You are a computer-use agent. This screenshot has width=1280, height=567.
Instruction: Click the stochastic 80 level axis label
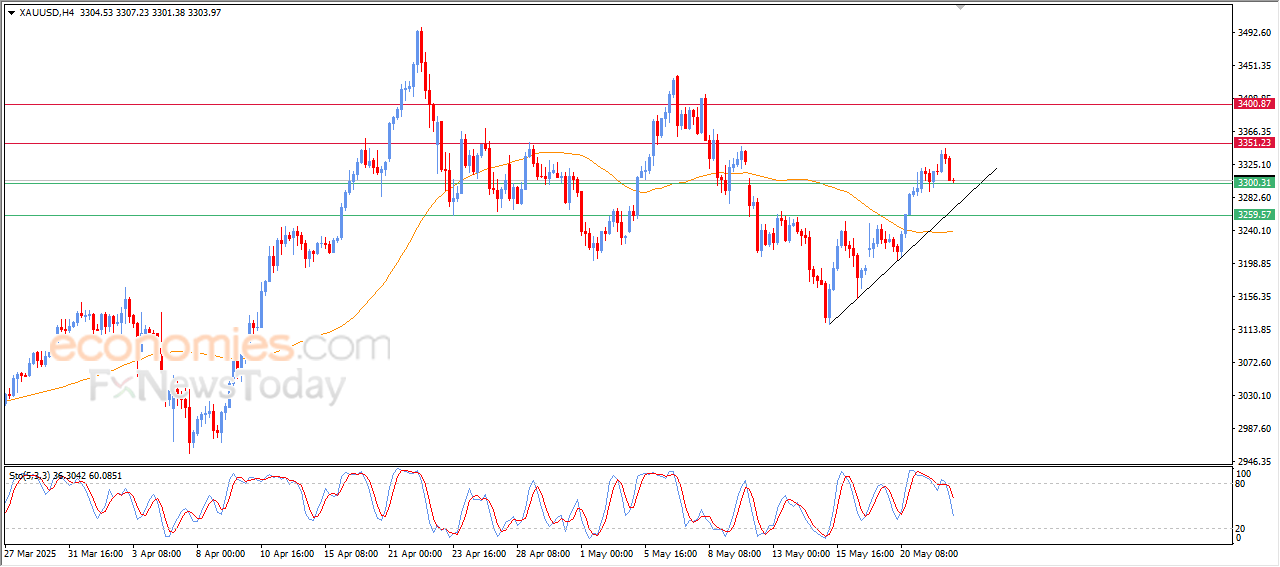1241,484
